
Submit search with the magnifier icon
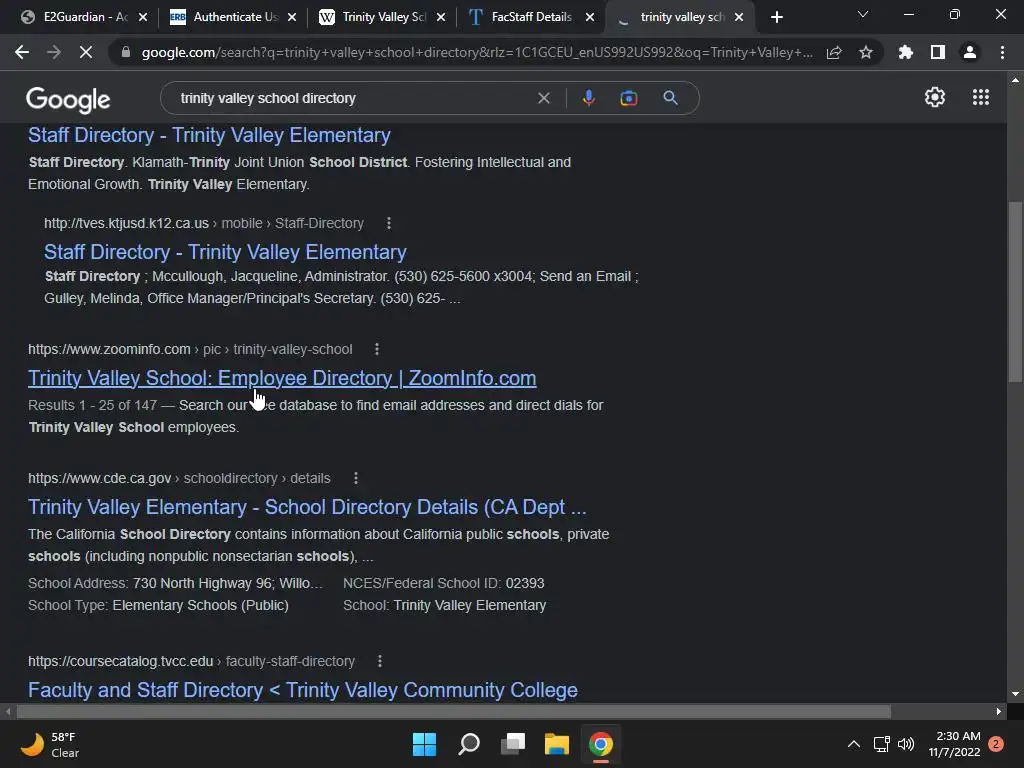670,98
